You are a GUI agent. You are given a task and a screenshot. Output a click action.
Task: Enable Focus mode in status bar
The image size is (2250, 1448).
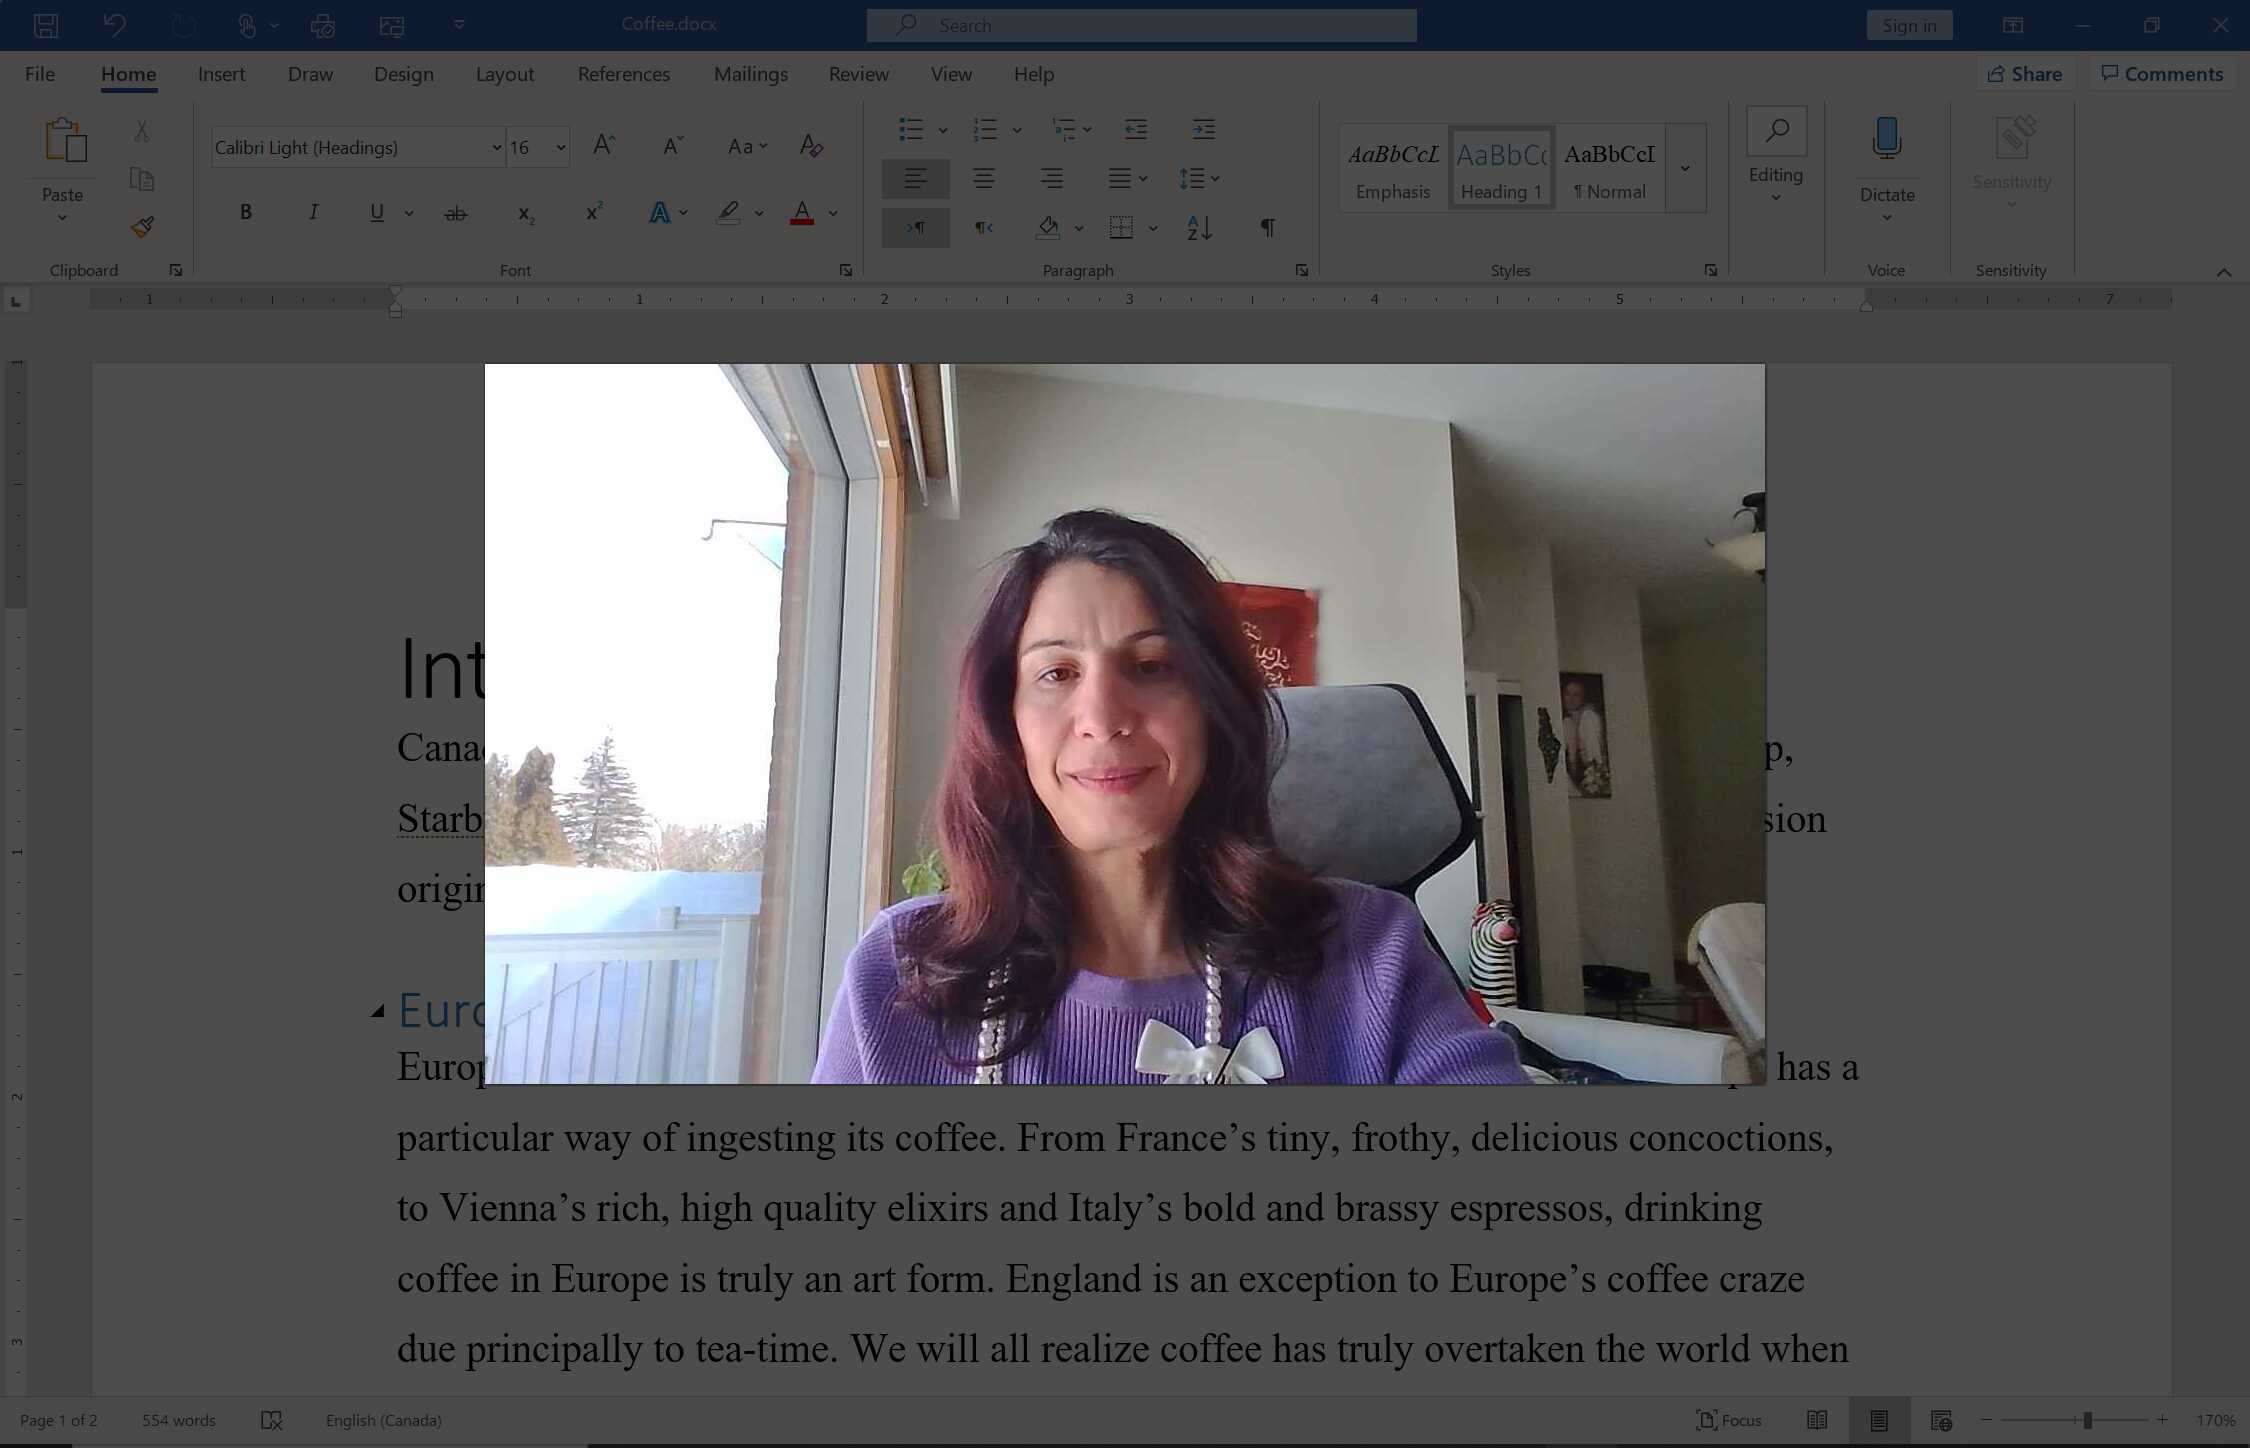click(1728, 1420)
